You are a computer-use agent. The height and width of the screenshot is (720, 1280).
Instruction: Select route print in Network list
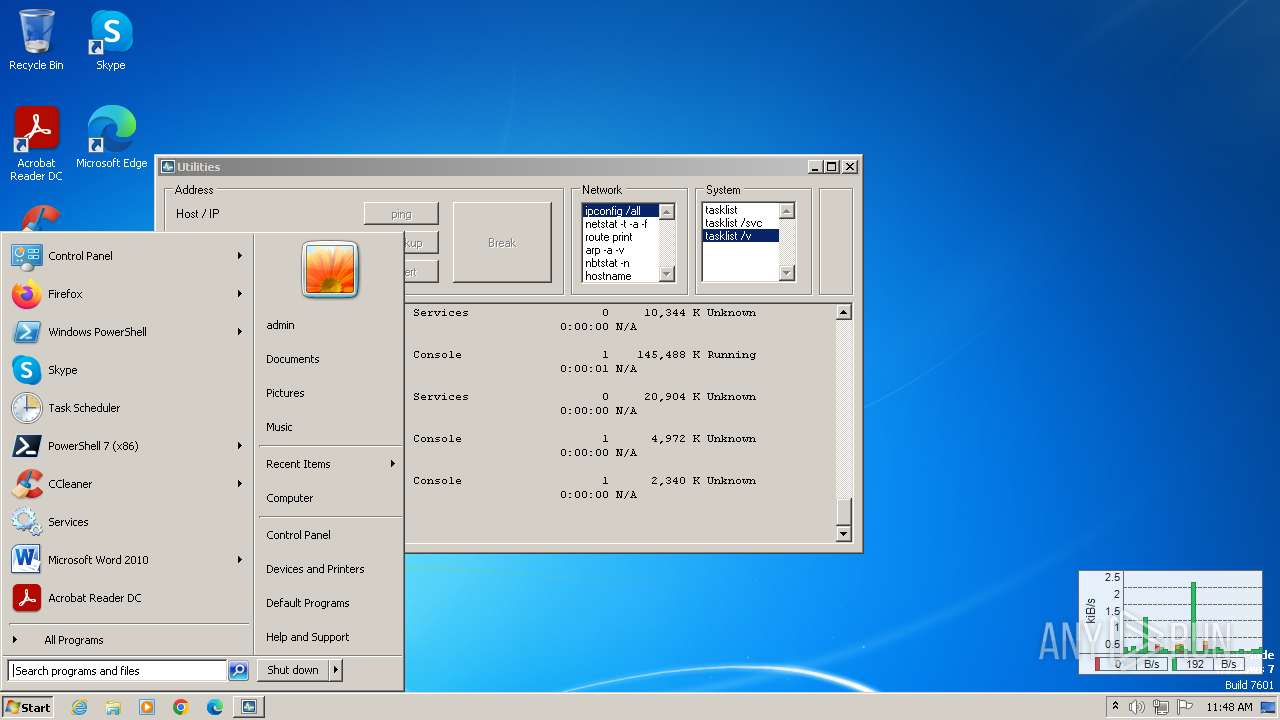point(620,237)
